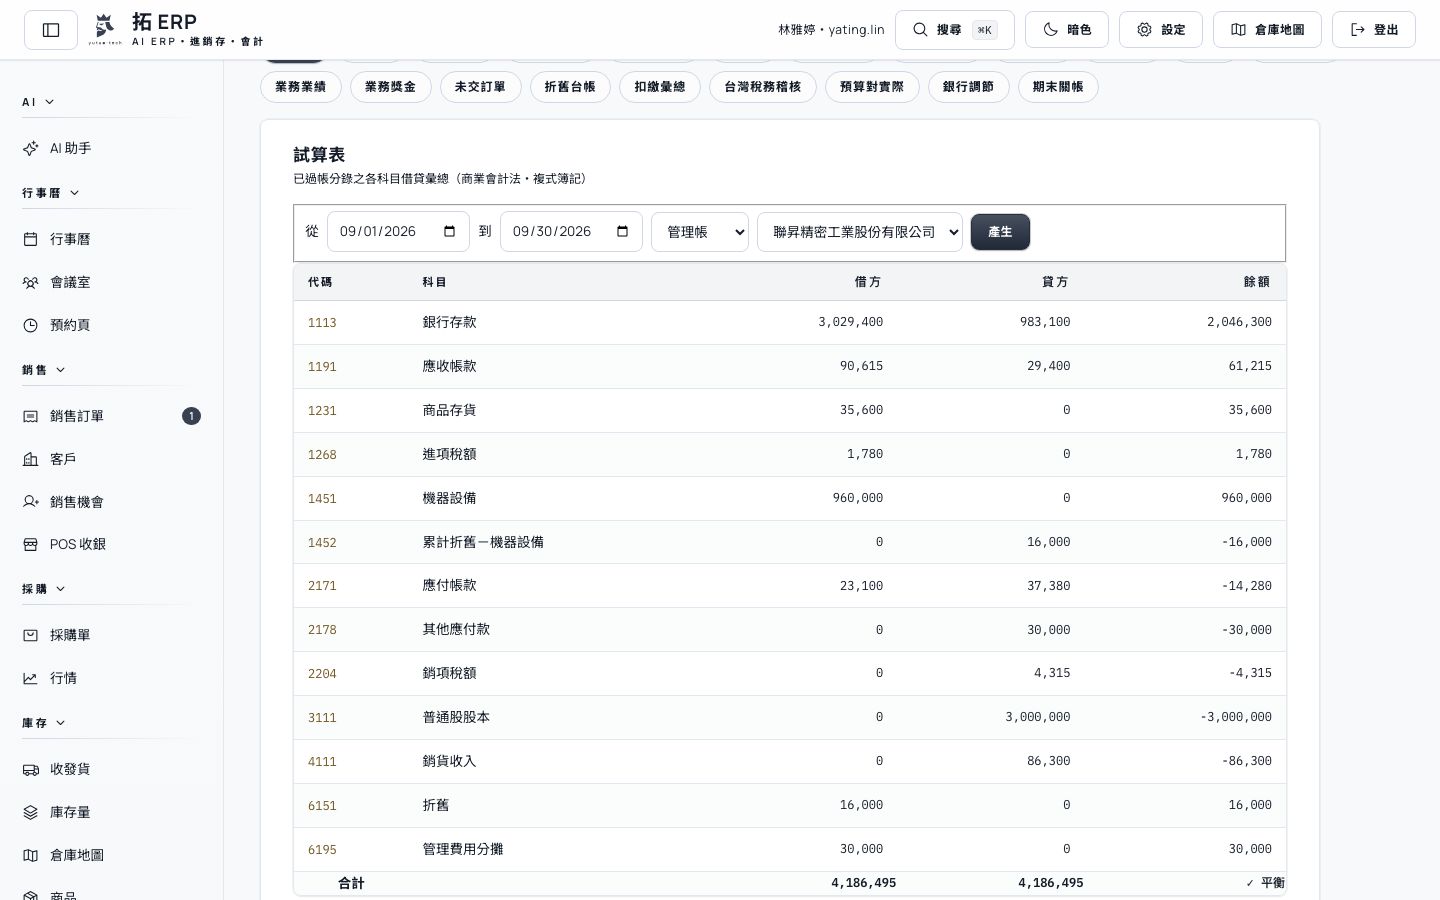The image size is (1440, 900).
Task: Open 設定 settings in the header
Action: (x=1161, y=30)
